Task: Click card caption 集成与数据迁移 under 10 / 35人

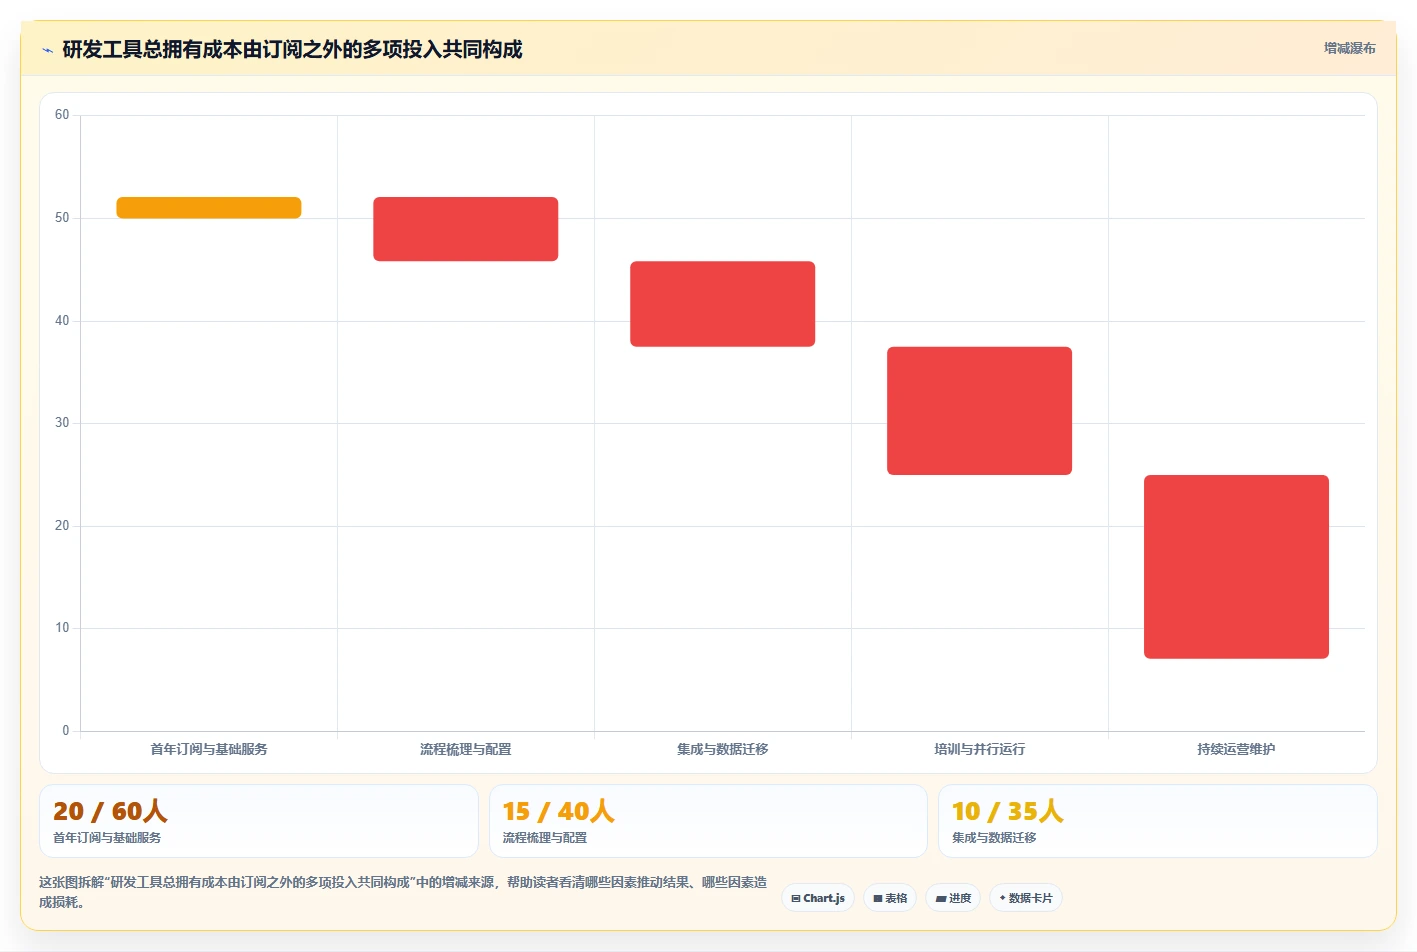Action: point(994,838)
